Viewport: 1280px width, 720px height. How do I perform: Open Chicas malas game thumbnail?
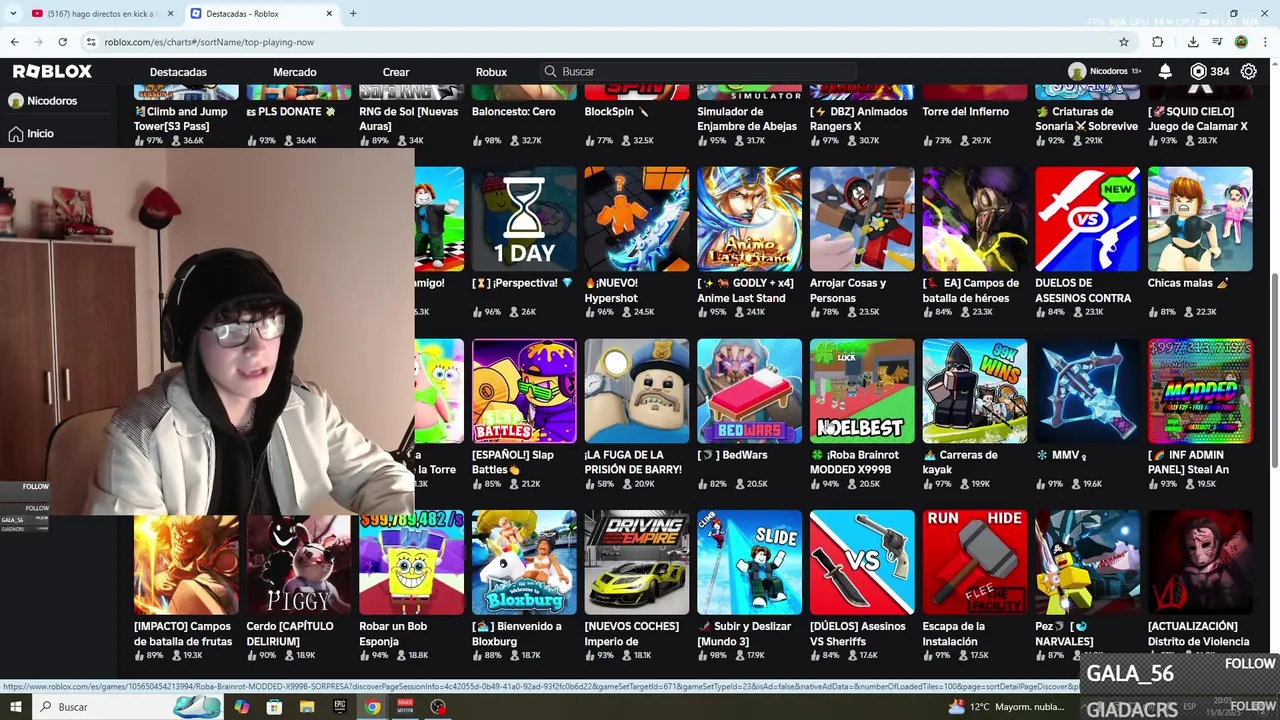[1200, 219]
